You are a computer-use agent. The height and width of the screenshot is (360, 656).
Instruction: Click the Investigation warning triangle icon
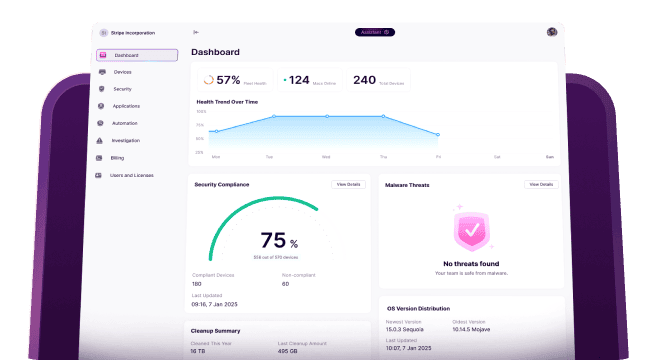100,141
